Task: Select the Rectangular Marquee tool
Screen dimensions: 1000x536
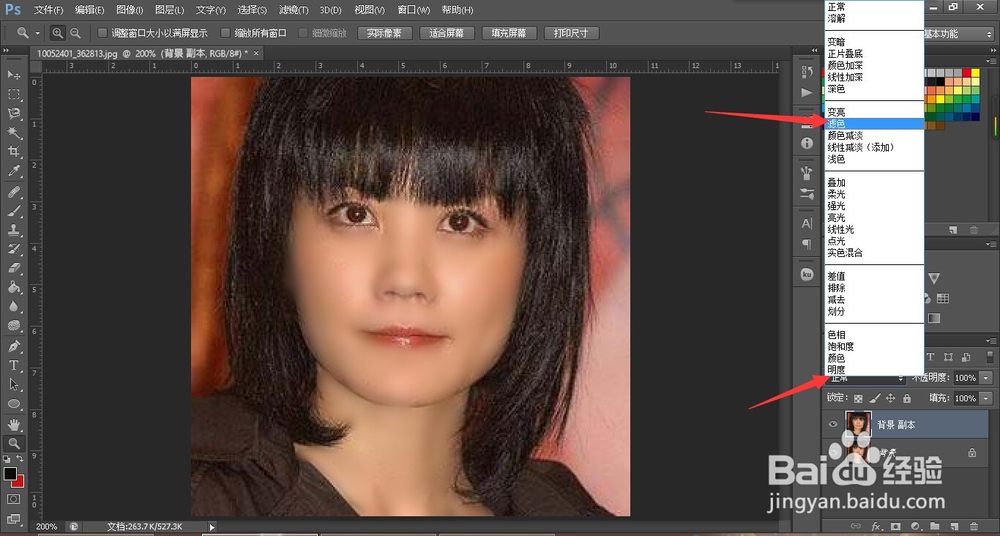Action: tap(14, 94)
